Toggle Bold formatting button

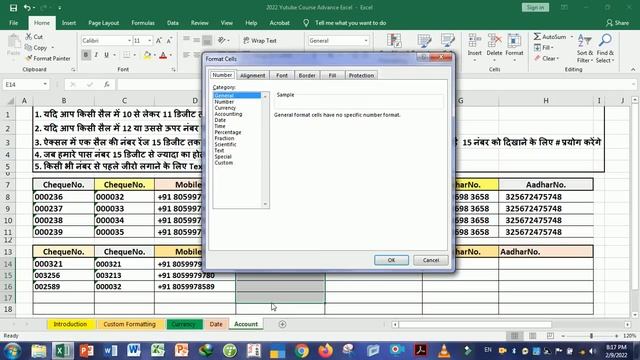click(x=86, y=55)
